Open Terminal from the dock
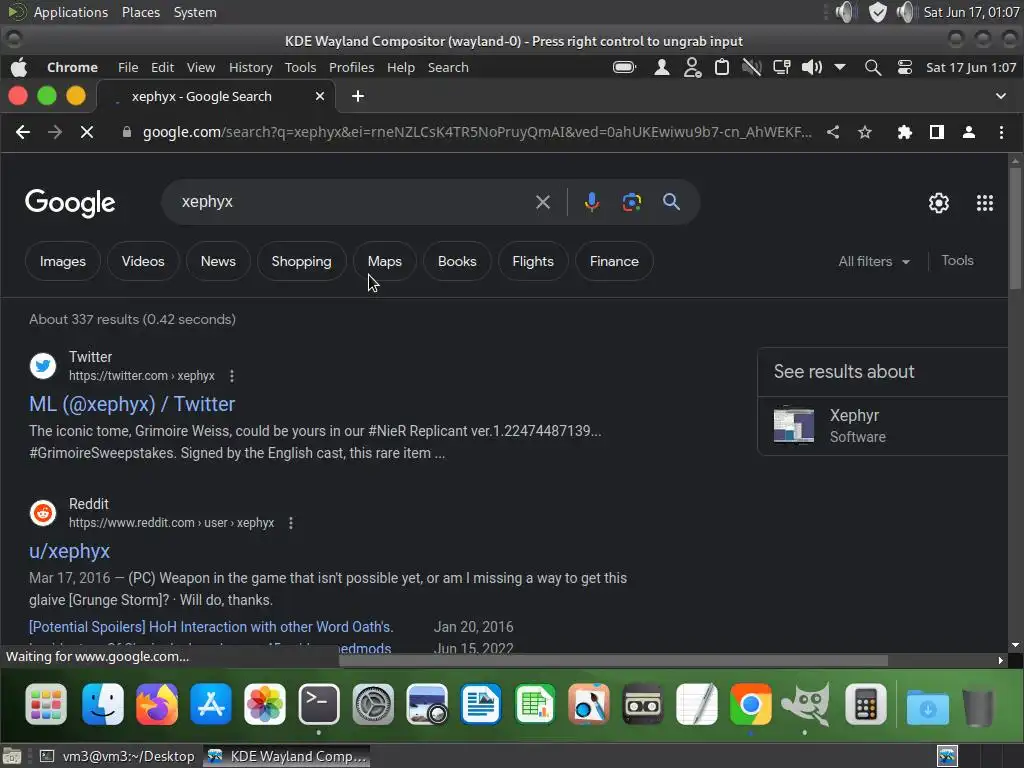 tap(319, 705)
